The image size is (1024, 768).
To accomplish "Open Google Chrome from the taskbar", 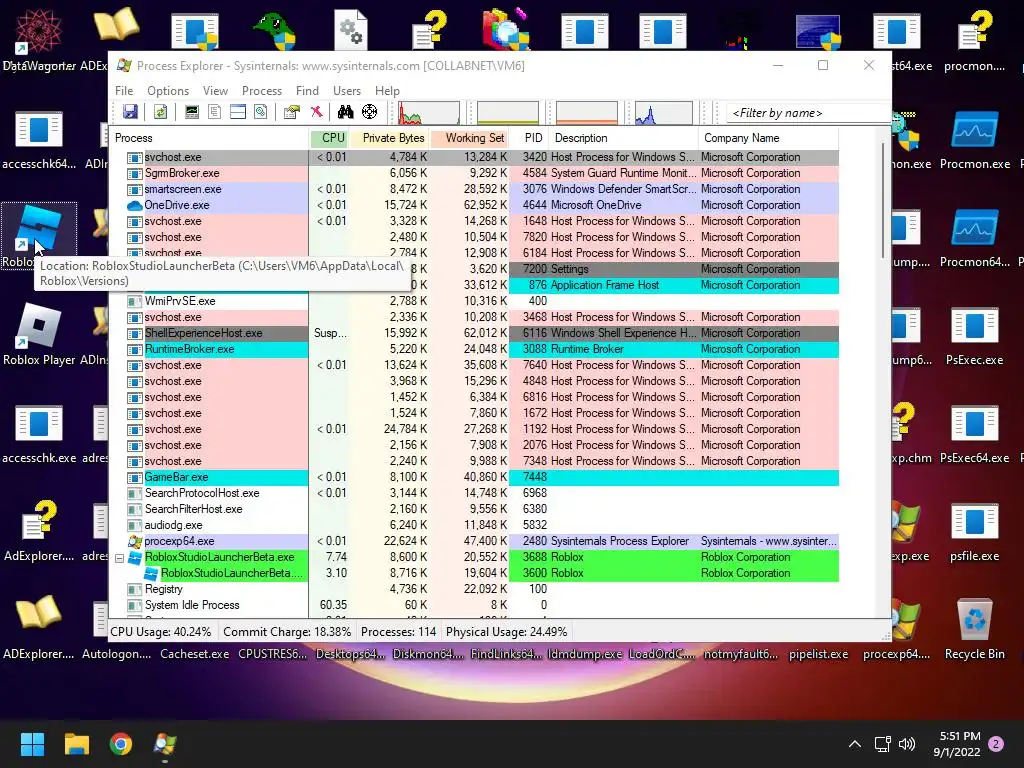I will pyautogui.click(x=121, y=744).
